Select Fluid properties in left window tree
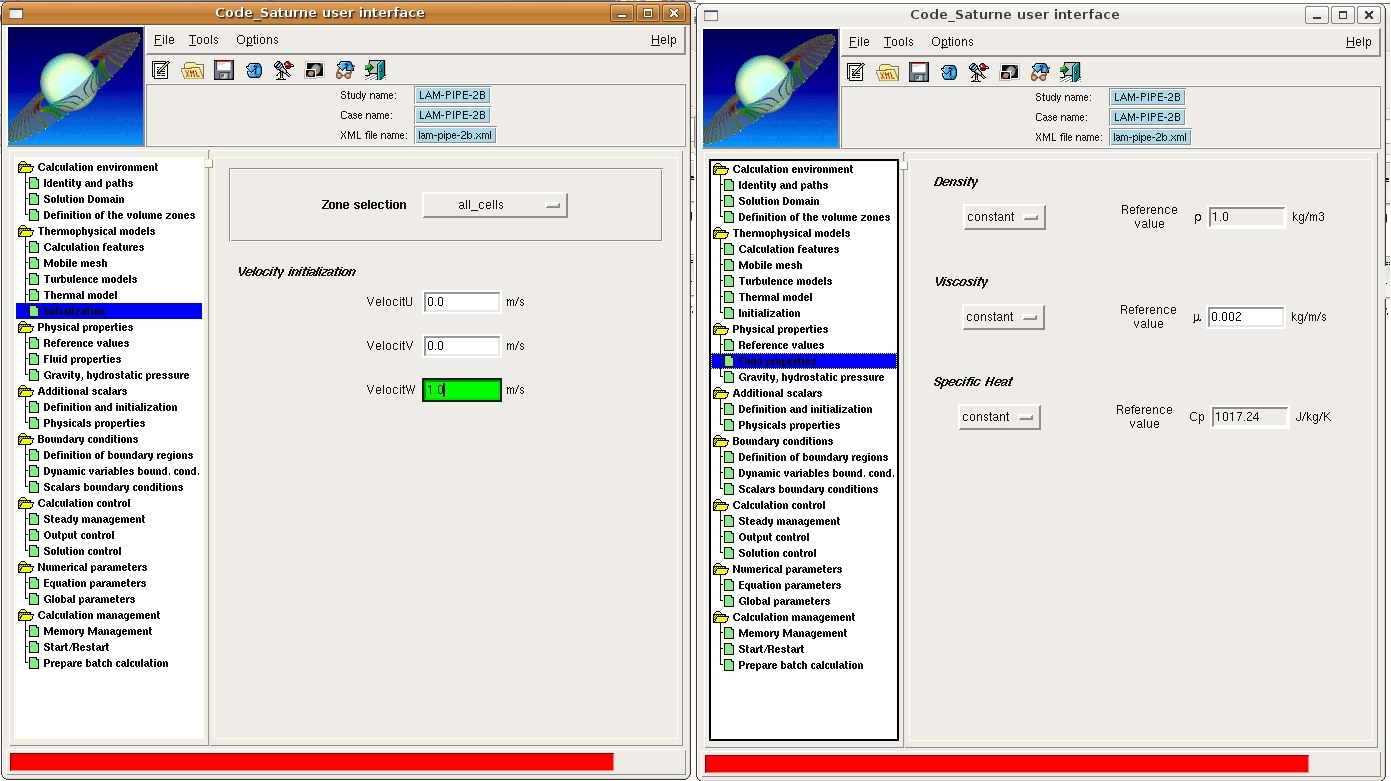Screen dimensions: 1391x781 pyautogui.click(x=82, y=359)
